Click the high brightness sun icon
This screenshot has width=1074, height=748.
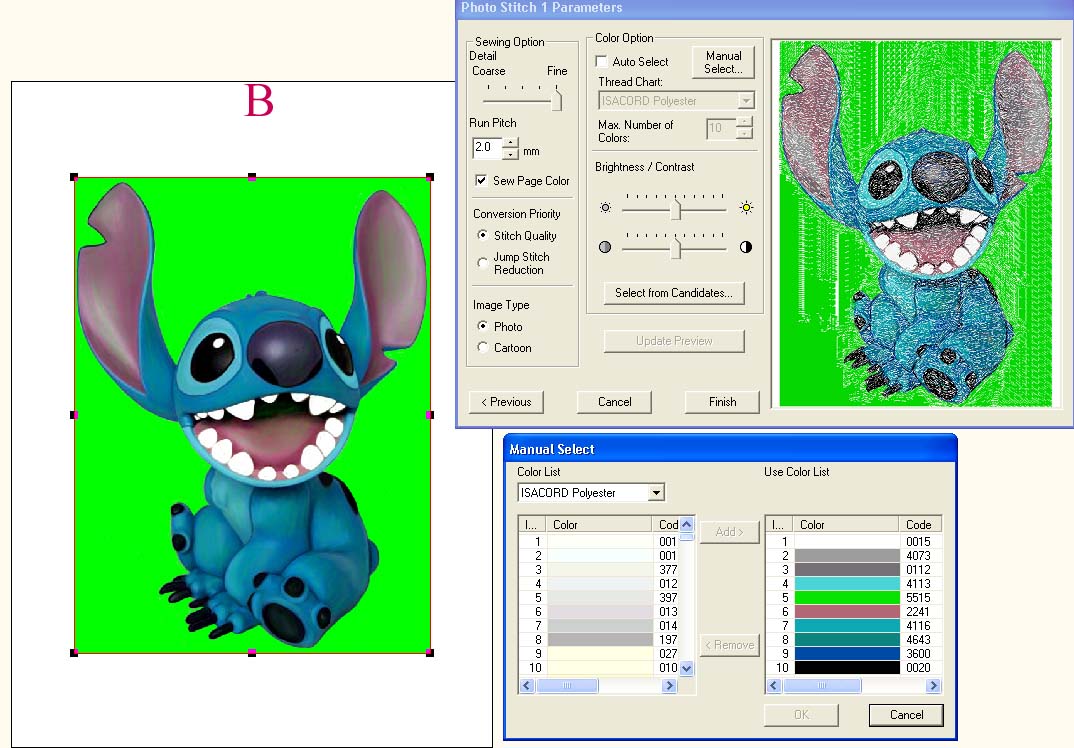(x=746, y=208)
